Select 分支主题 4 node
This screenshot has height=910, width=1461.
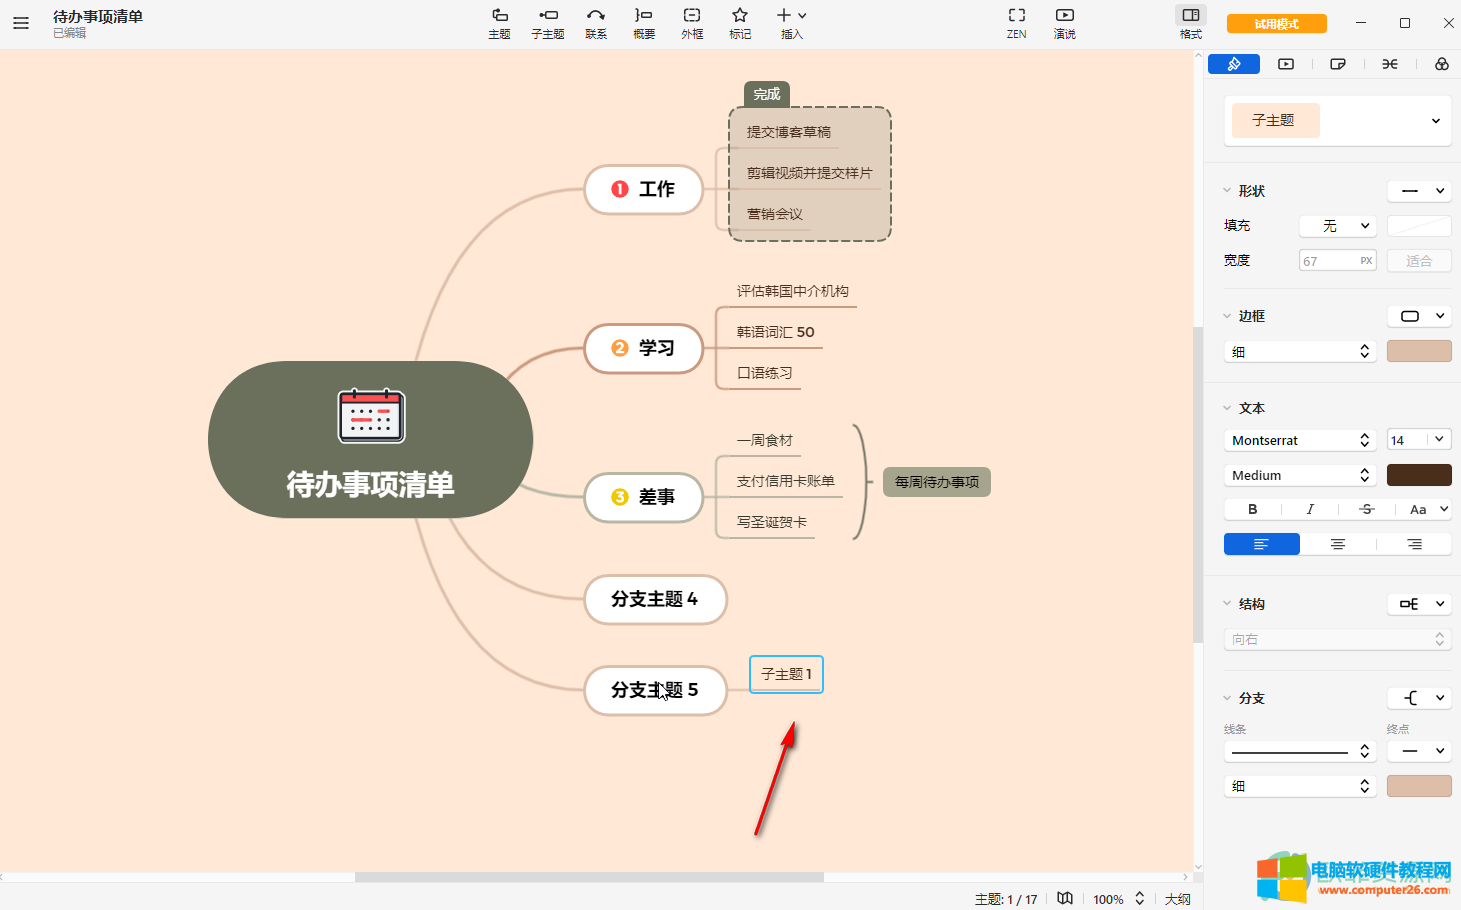pyautogui.click(x=655, y=599)
